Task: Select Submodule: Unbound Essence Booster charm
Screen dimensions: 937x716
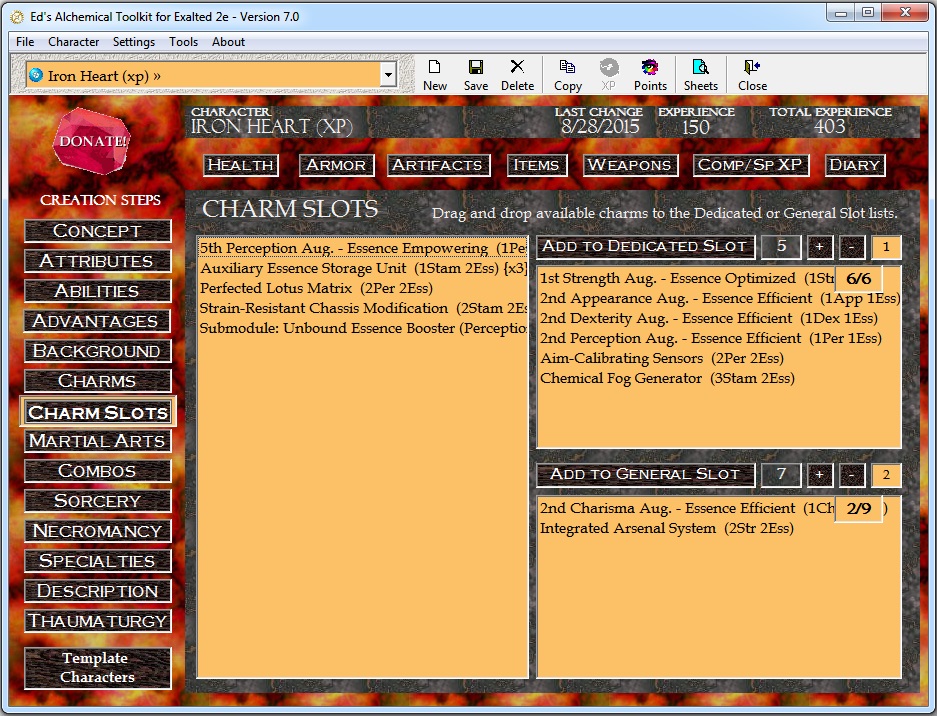Action: coord(363,328)
